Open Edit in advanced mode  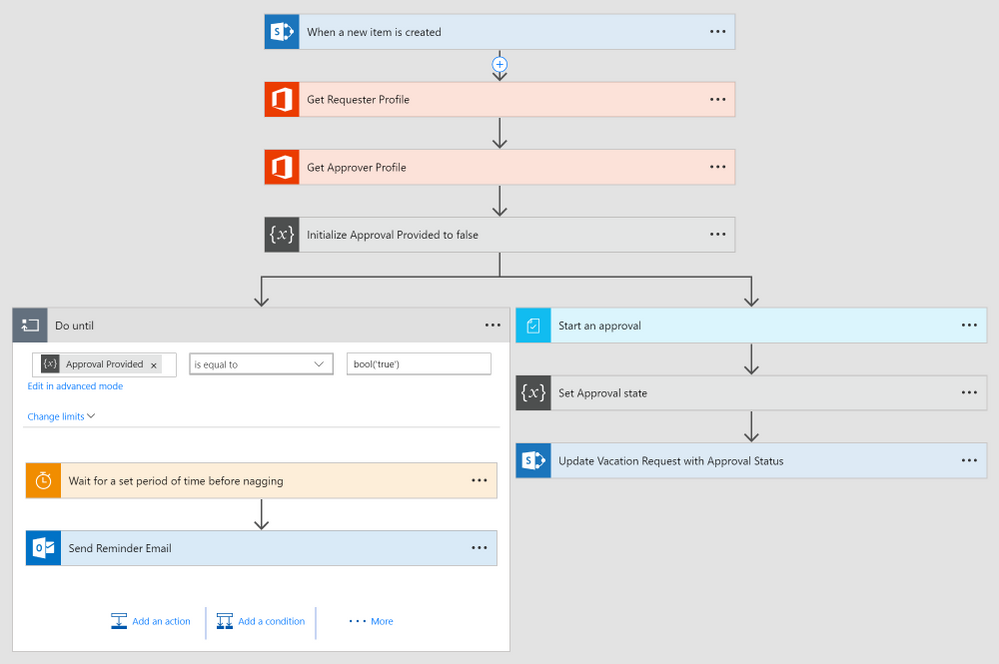[75, 385]
